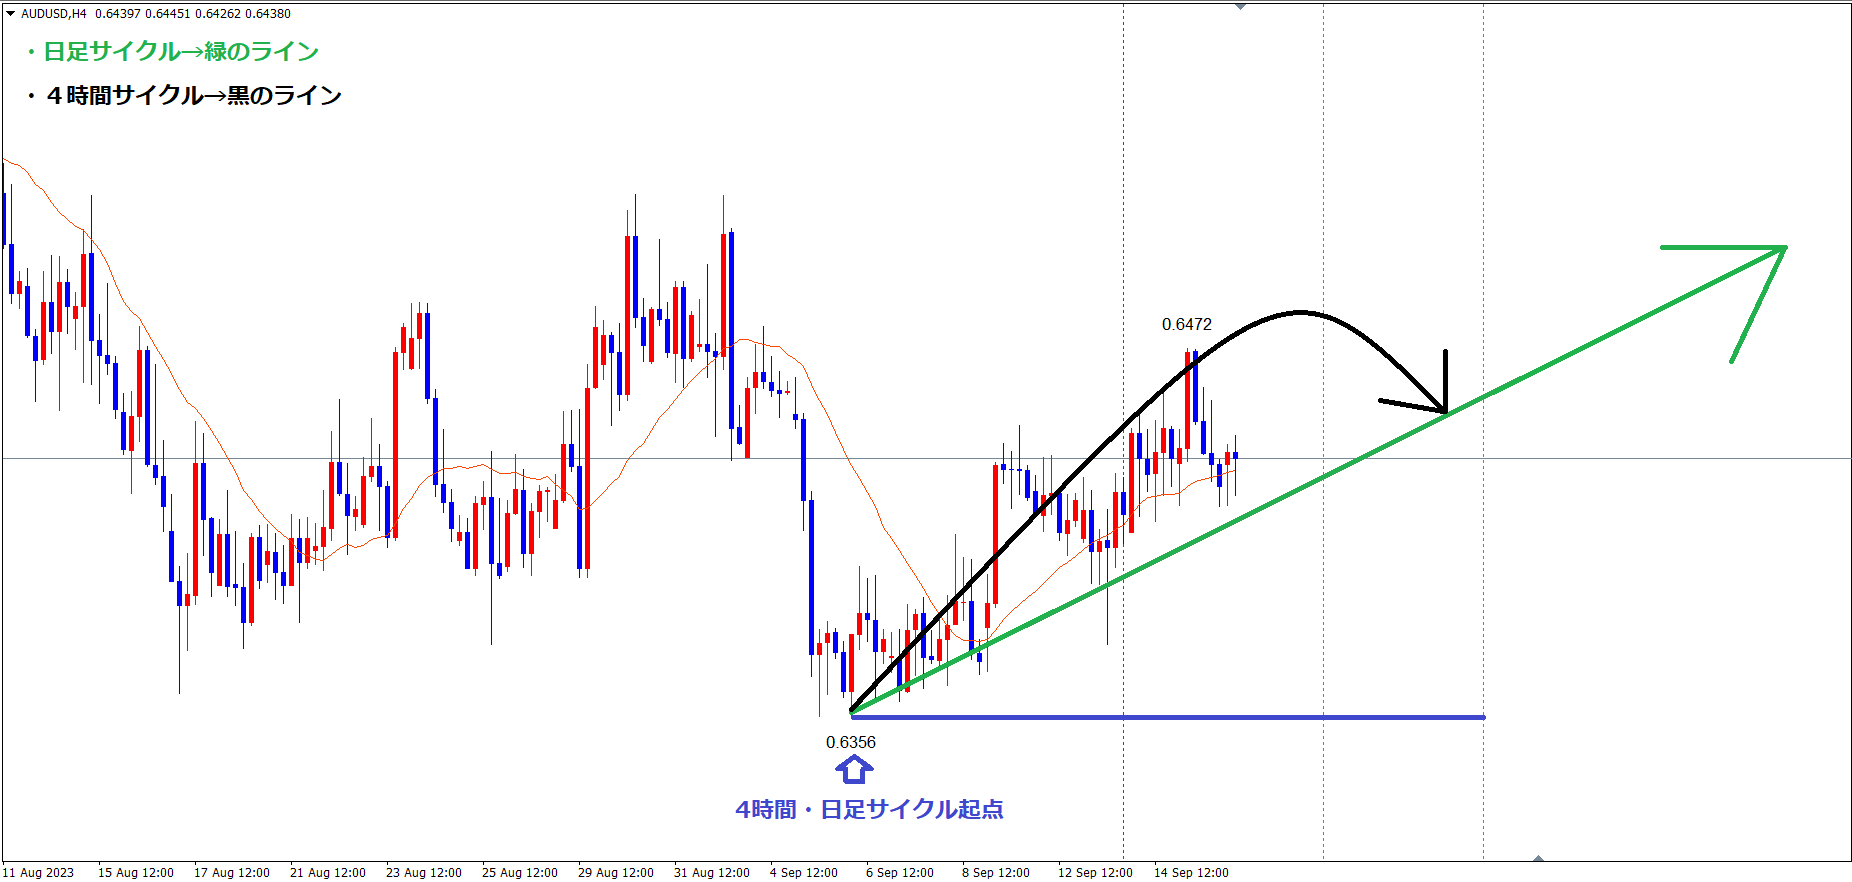1852x882 pixels.
Task: Click the small triangle marker on bottom axis
Action: (x=1538, y=858)
